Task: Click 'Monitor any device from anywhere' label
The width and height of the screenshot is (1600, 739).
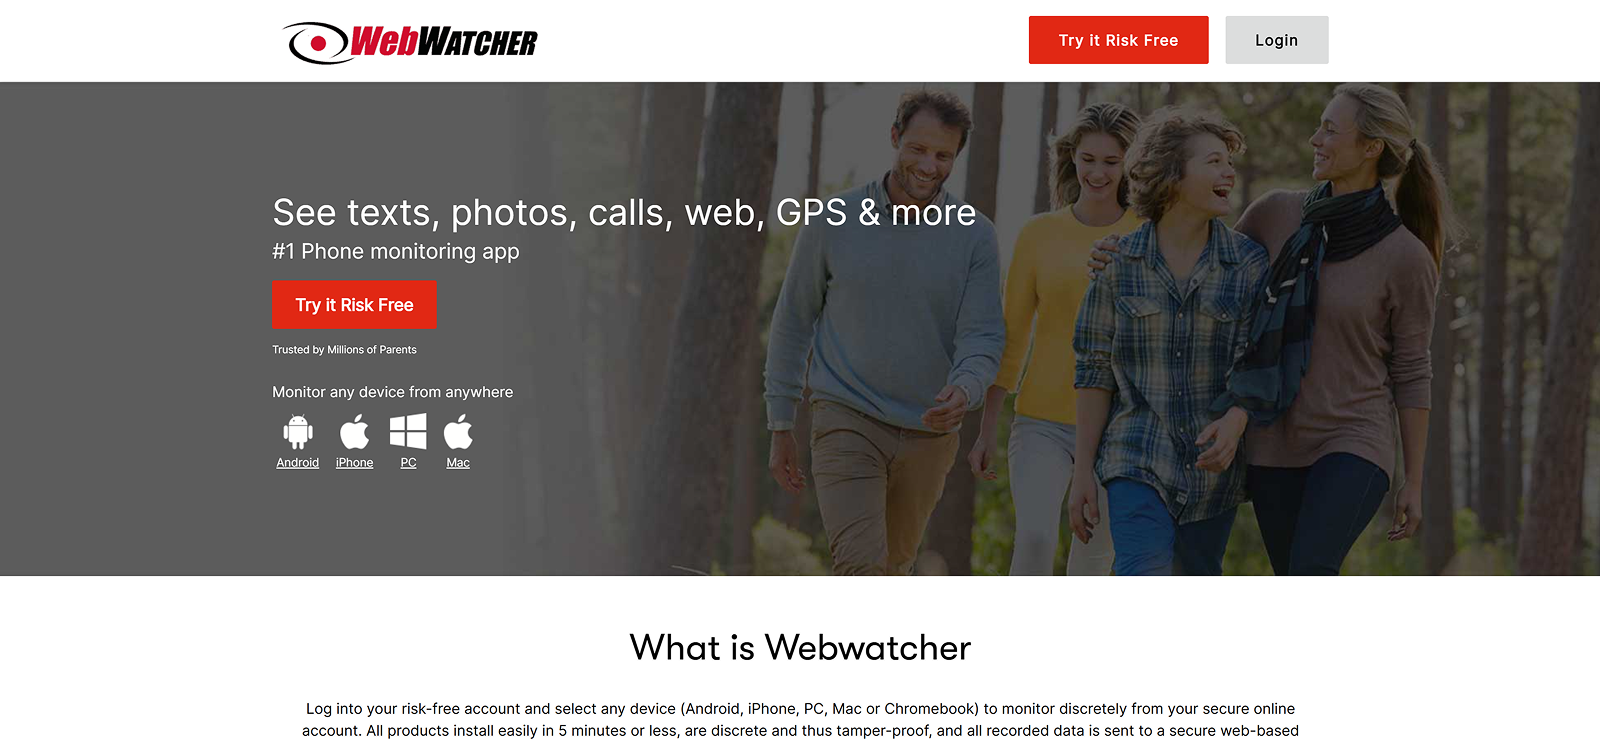Action: coord(392,392)
